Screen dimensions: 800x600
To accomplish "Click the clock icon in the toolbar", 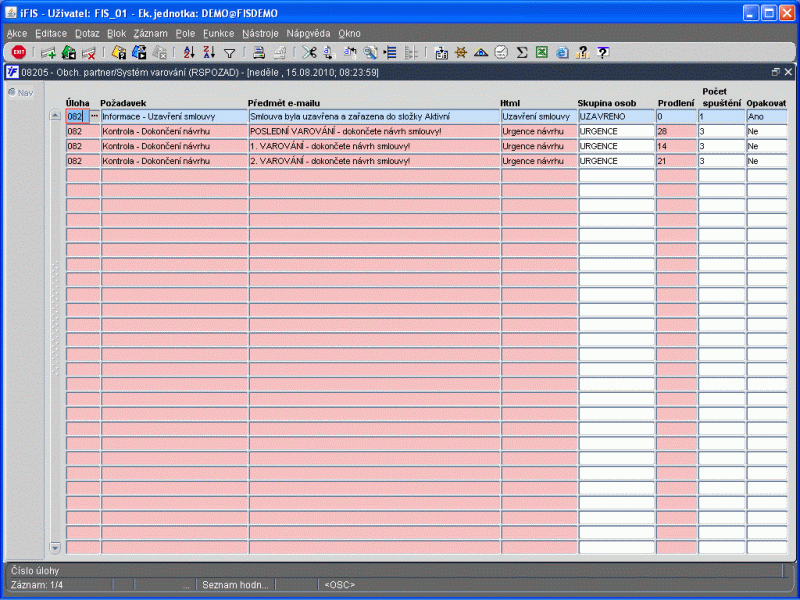I will click(x=502, y=52).
